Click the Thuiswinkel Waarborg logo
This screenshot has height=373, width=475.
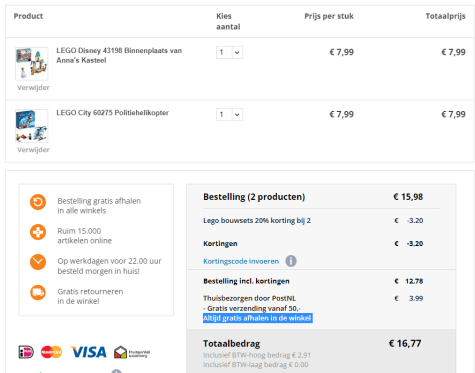(x=132, y=352)
